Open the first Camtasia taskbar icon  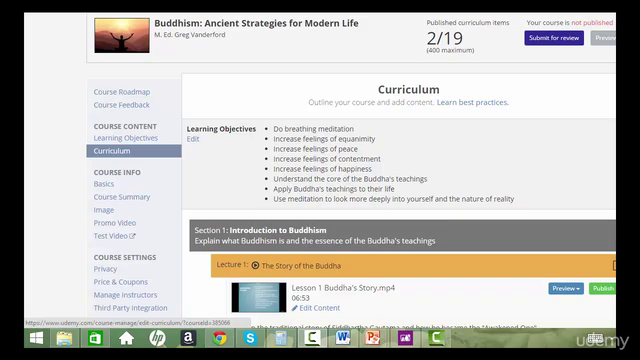312,338
